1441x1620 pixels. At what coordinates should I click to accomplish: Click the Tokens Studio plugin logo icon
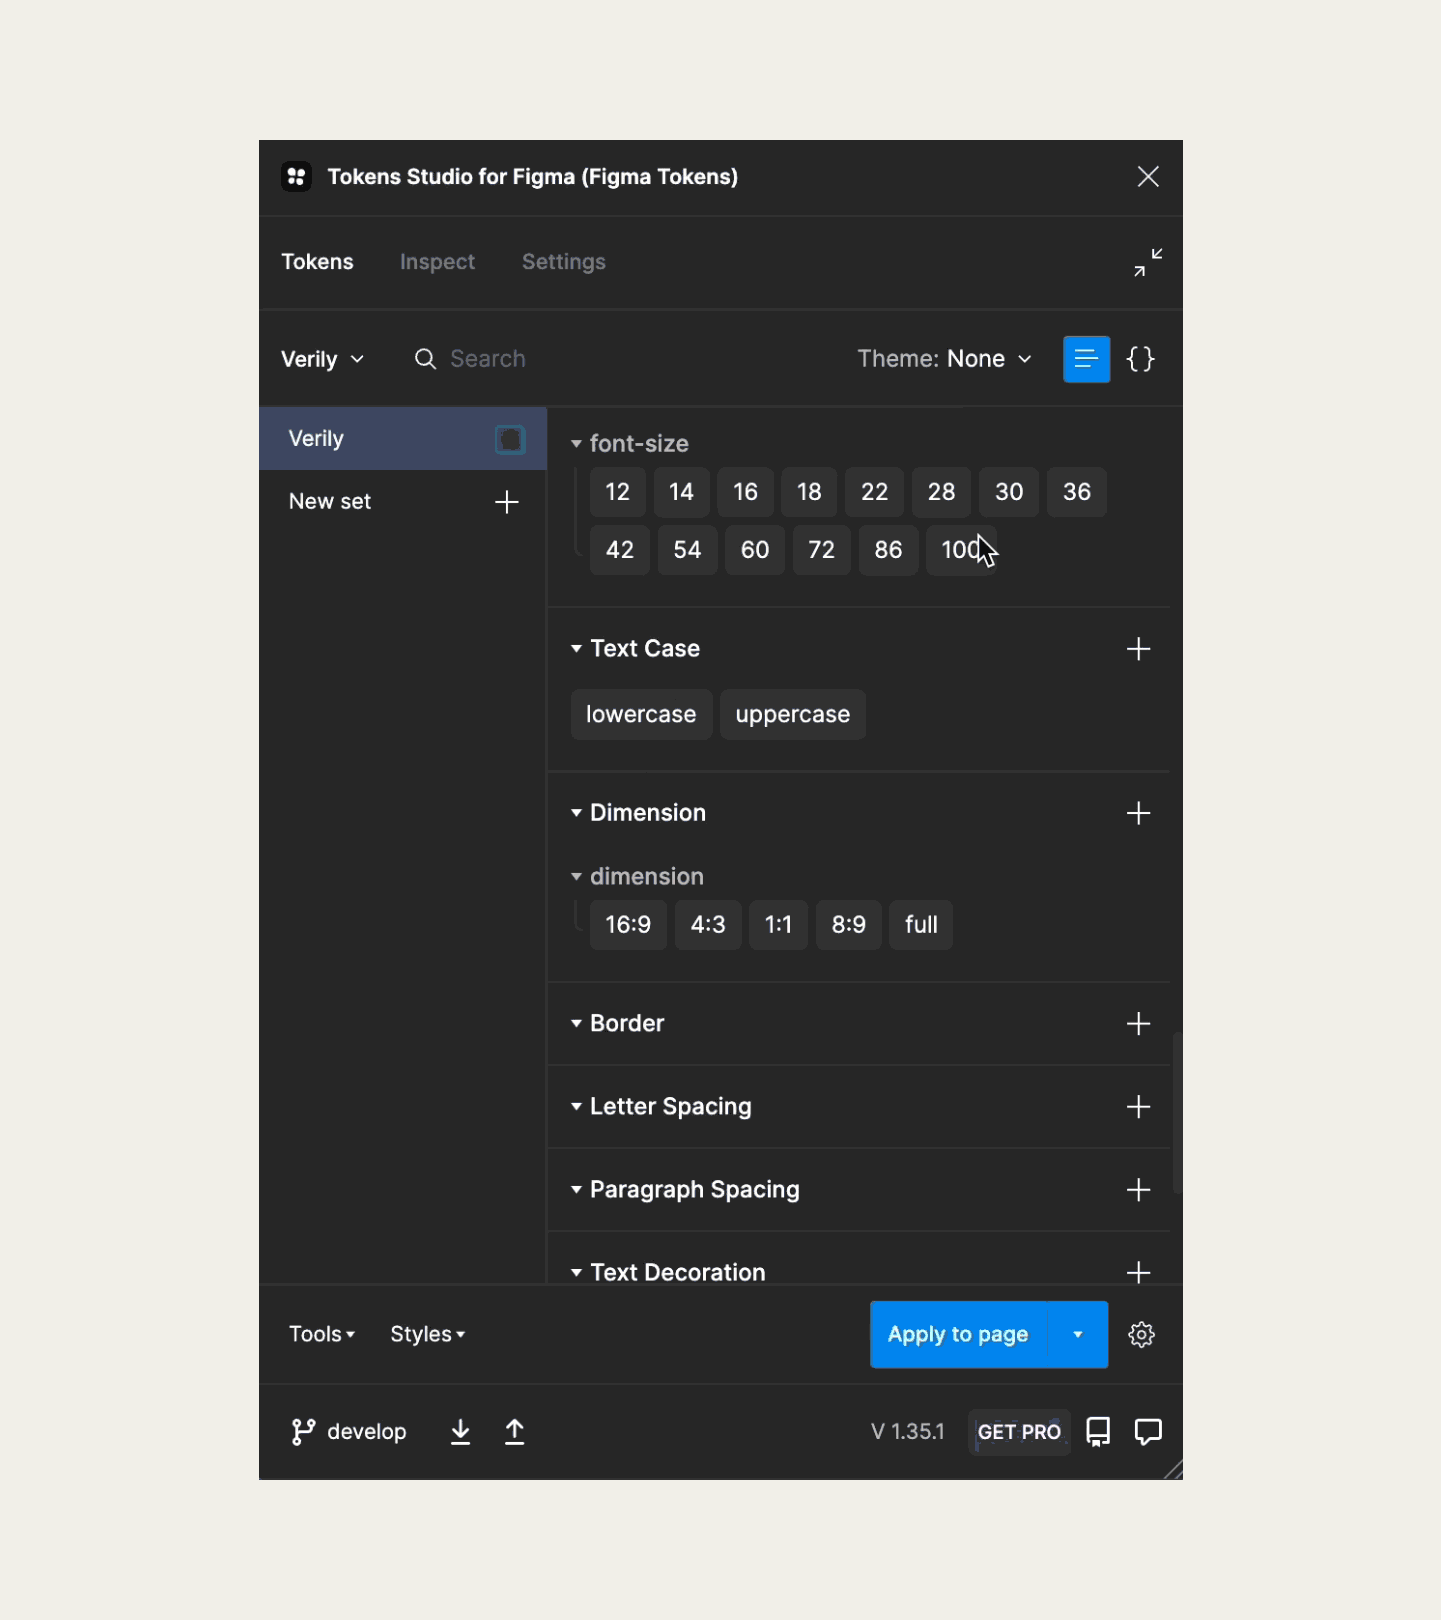[296, 177]
